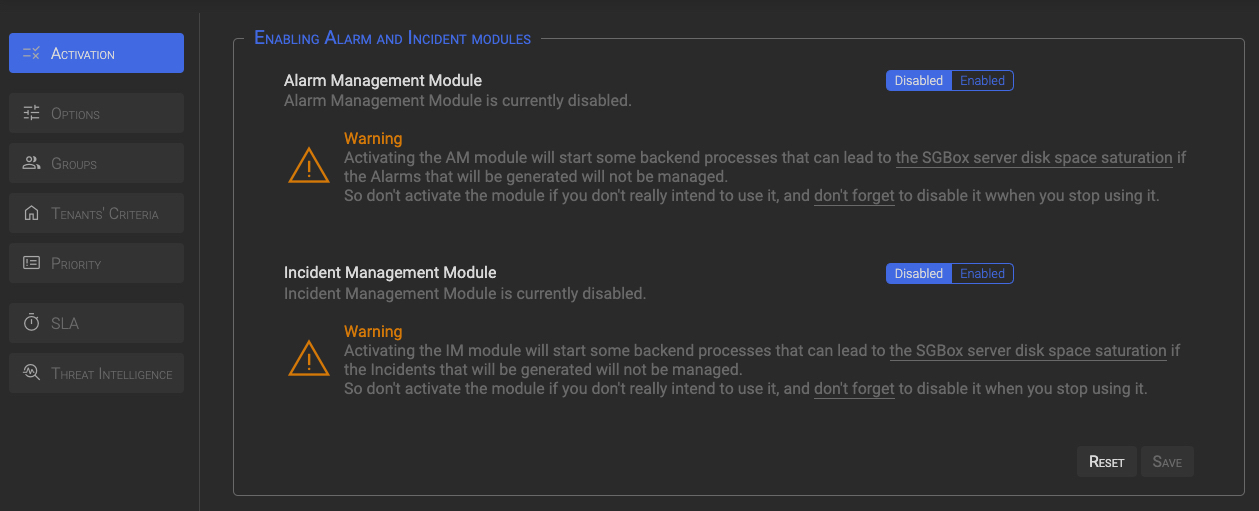1259x511 pixels.
Task: Click the SLA stopwatch icon
Action: pyautogui.click(x=31, y=323)
